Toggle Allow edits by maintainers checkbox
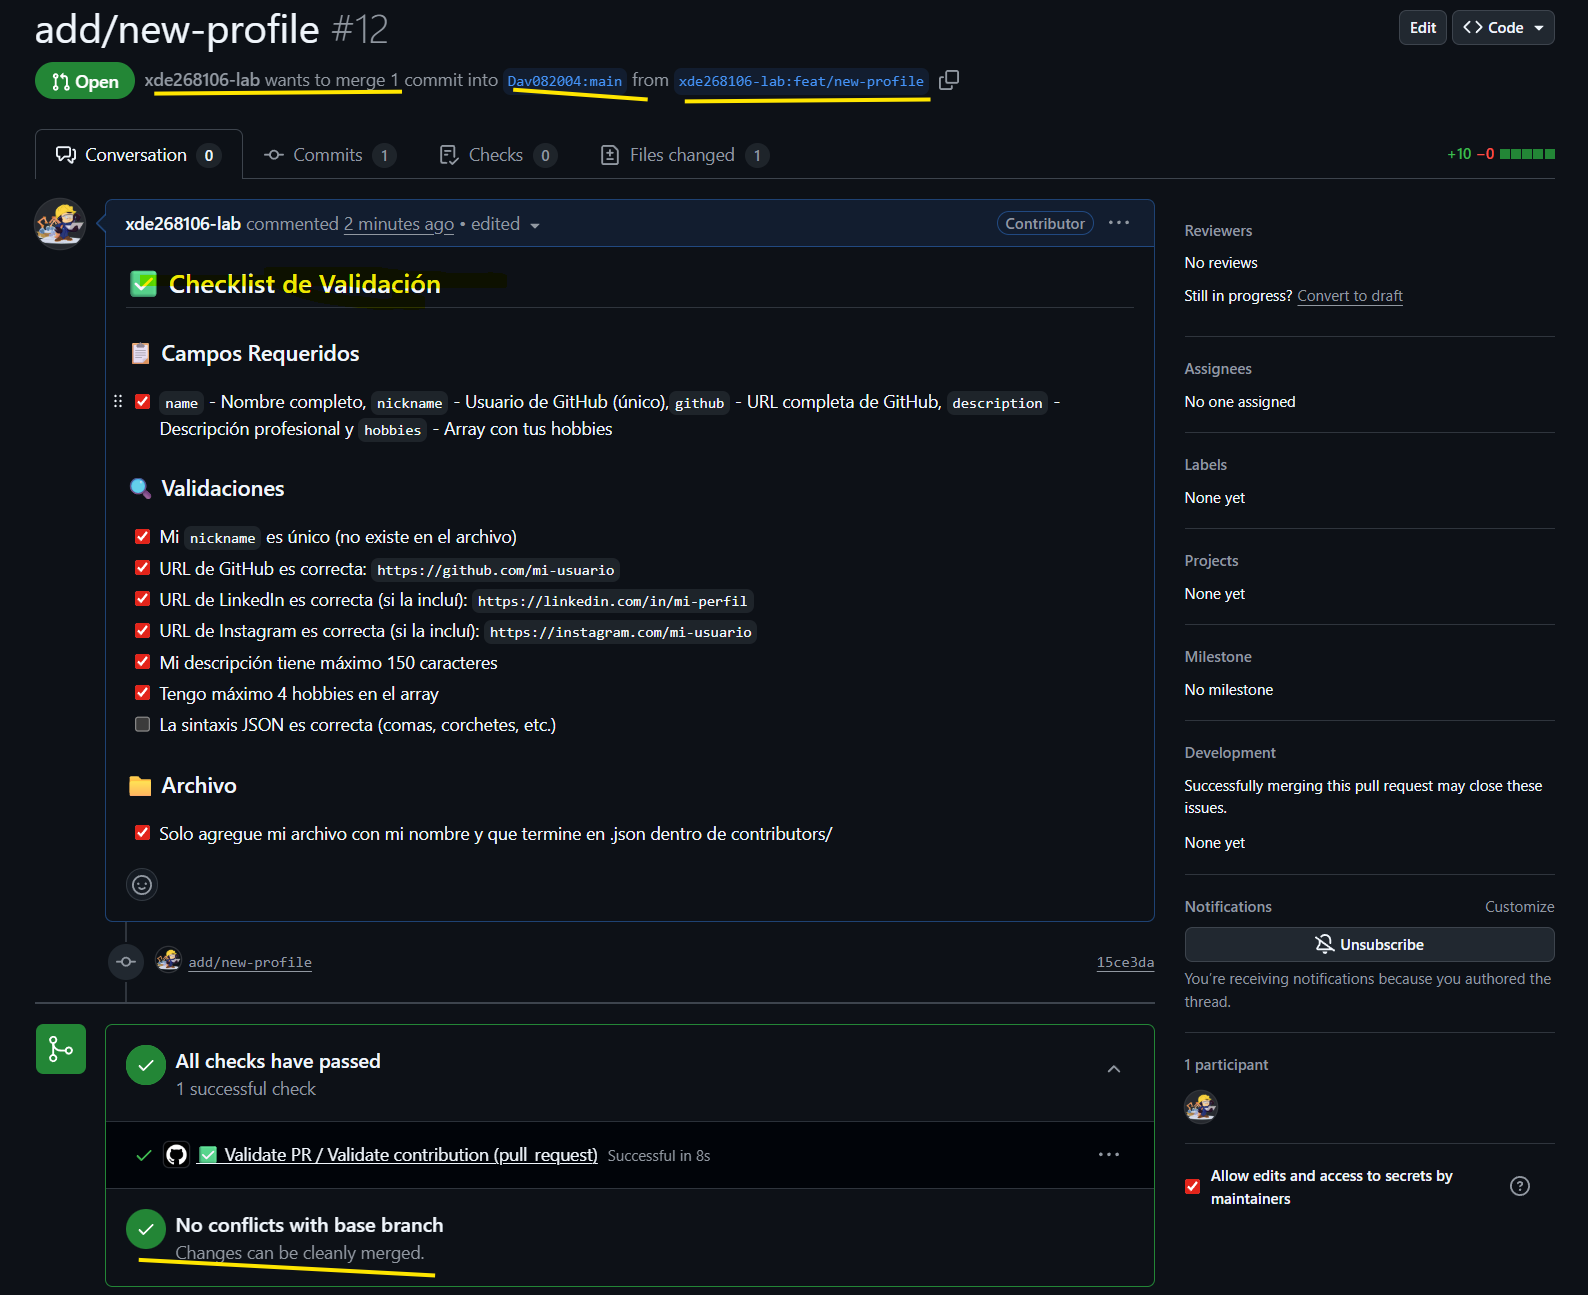 pyautogui.click(x=1192, y=1187)
